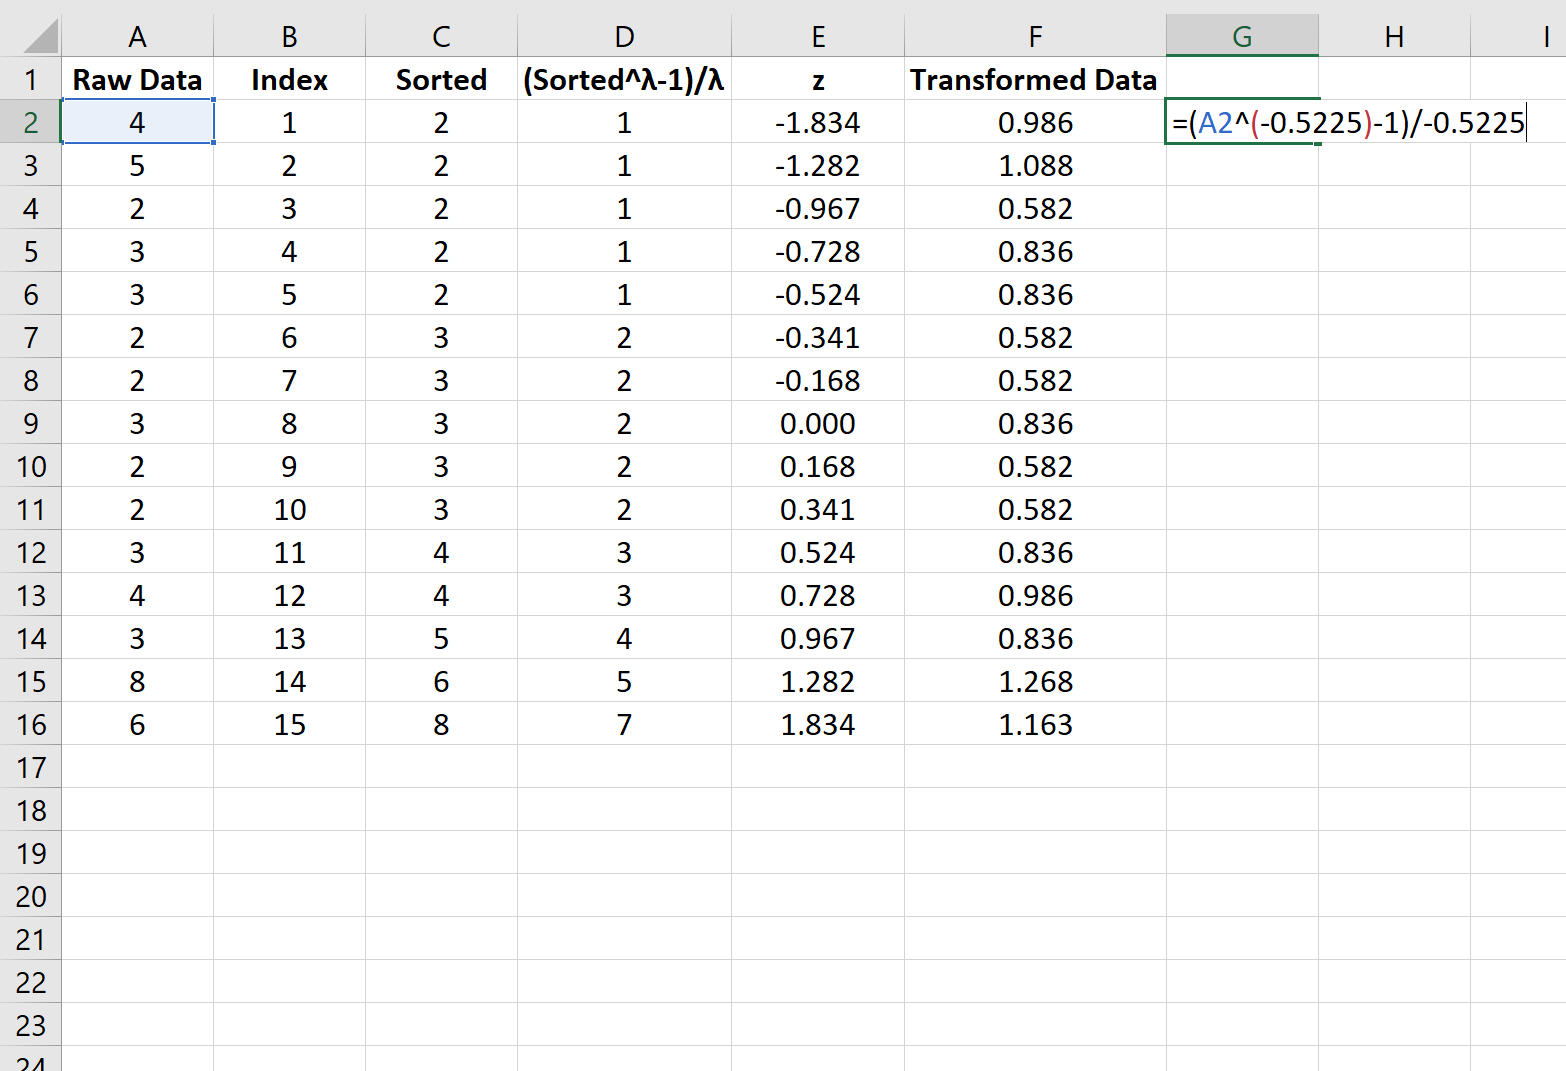Click the 'Raw Data' header cell
Viewport: 1566px width, 1071px height.
click(138, 79)
